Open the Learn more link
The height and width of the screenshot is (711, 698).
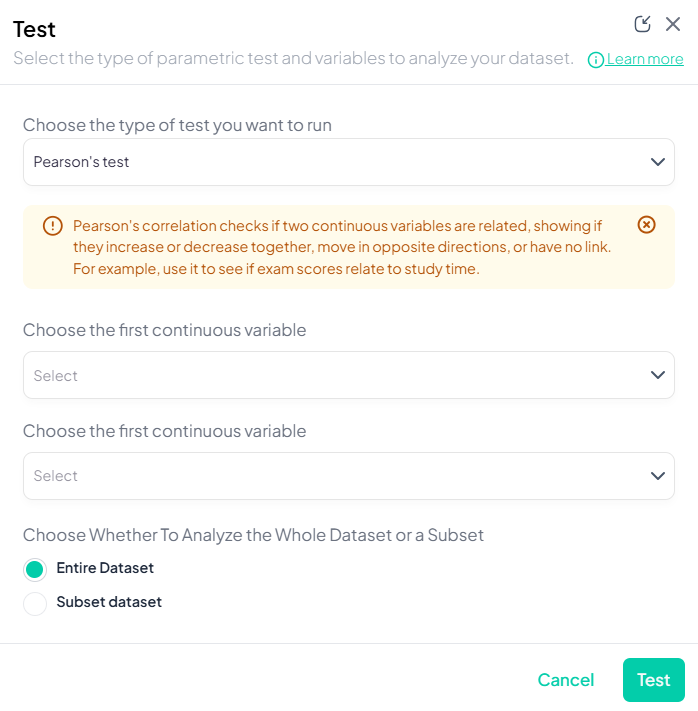[x=645, y=59]
